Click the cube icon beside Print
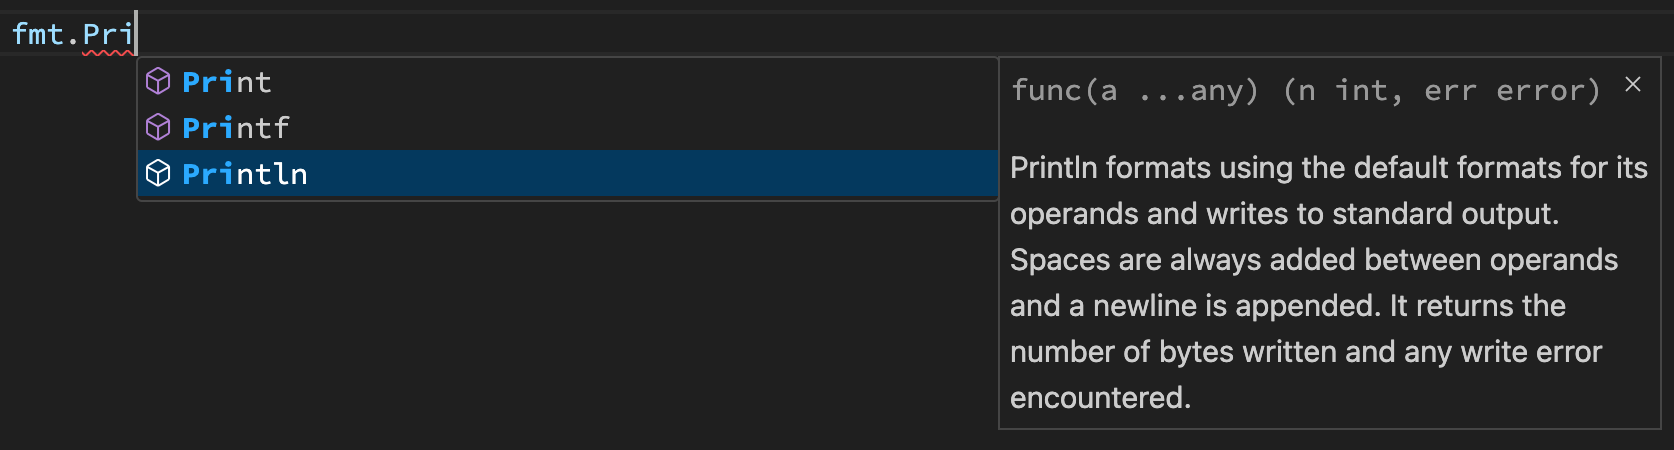The width and height of the screenshot is (1674, 450). (158, 81)
